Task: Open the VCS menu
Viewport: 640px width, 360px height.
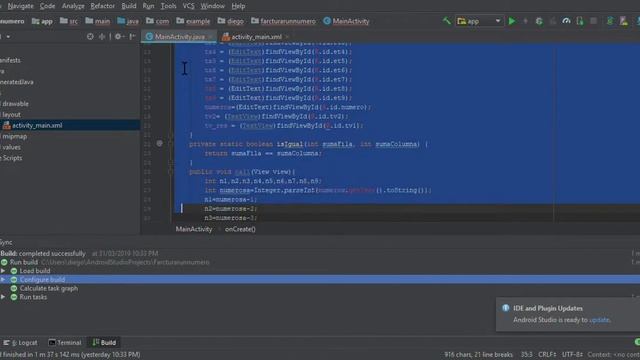Action: pos(188,6)
